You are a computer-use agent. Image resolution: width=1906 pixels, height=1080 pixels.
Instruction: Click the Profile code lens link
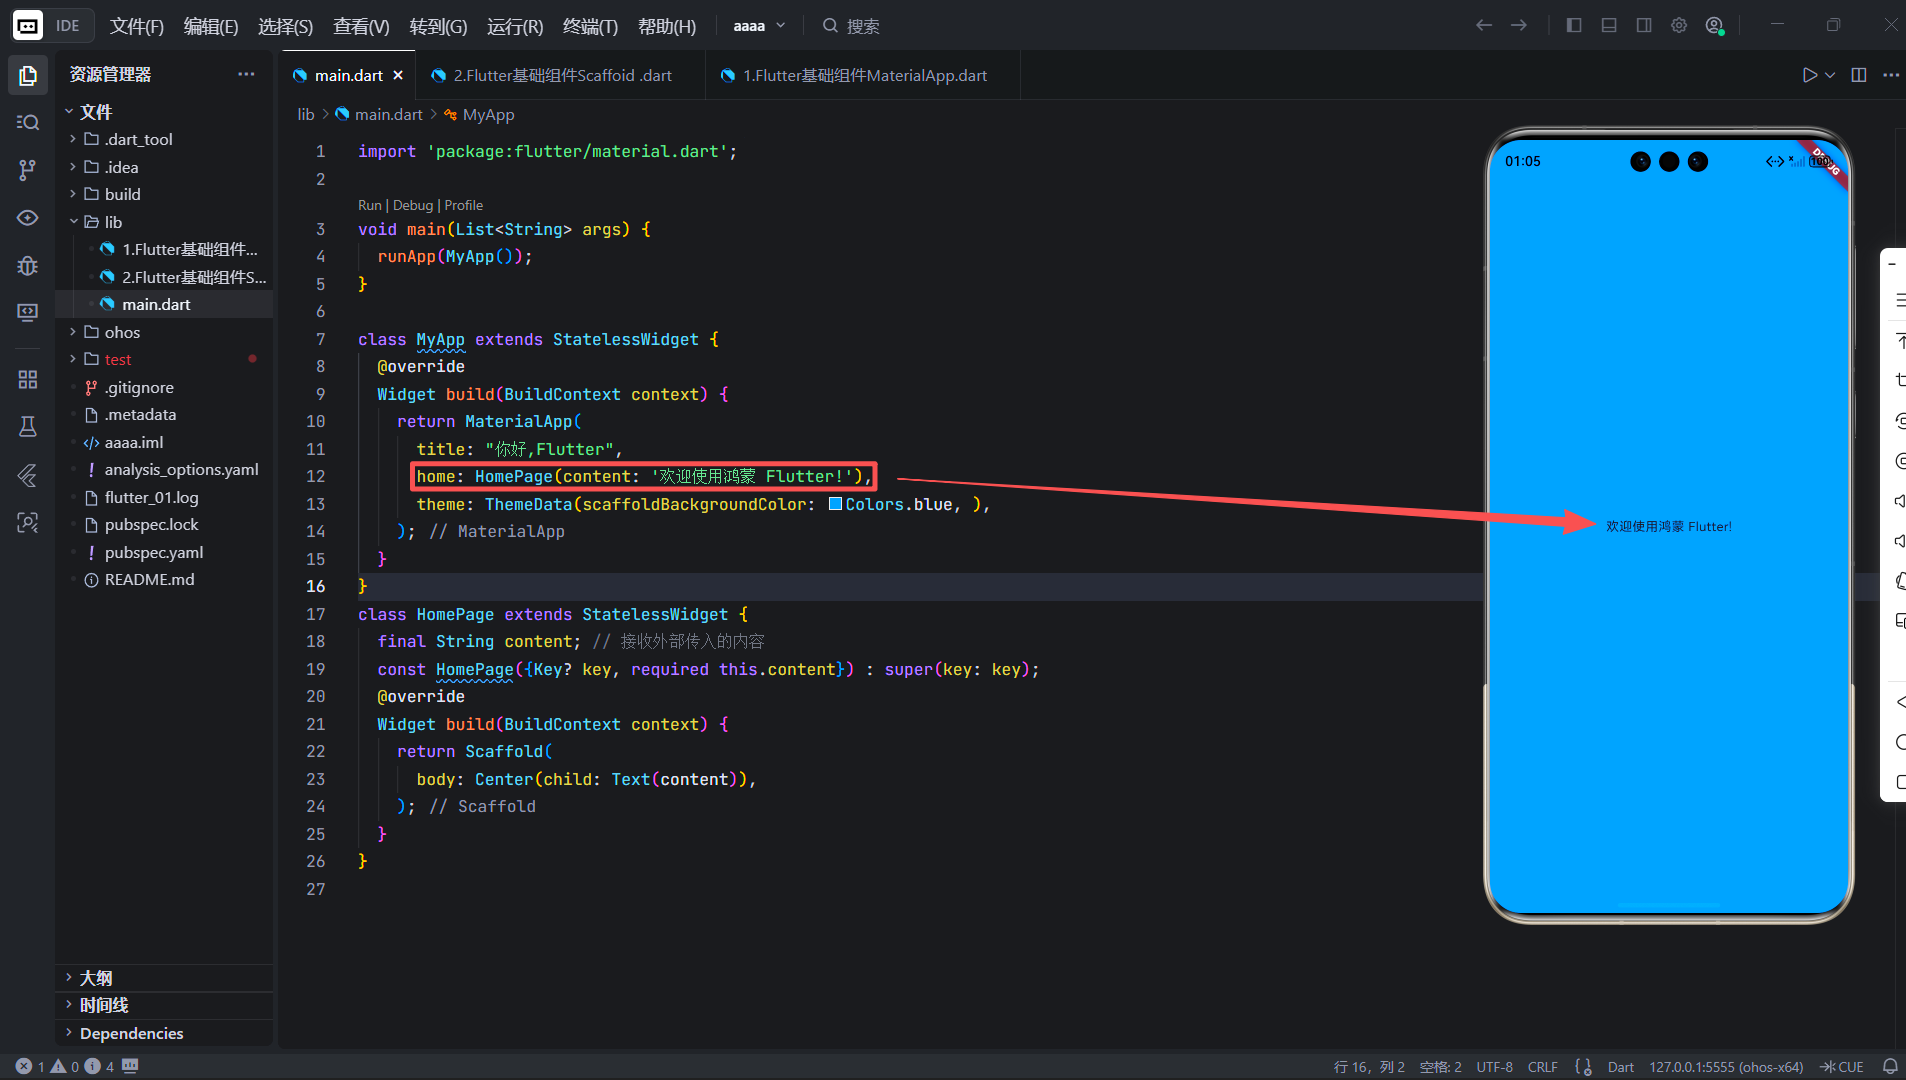point(464,205)
